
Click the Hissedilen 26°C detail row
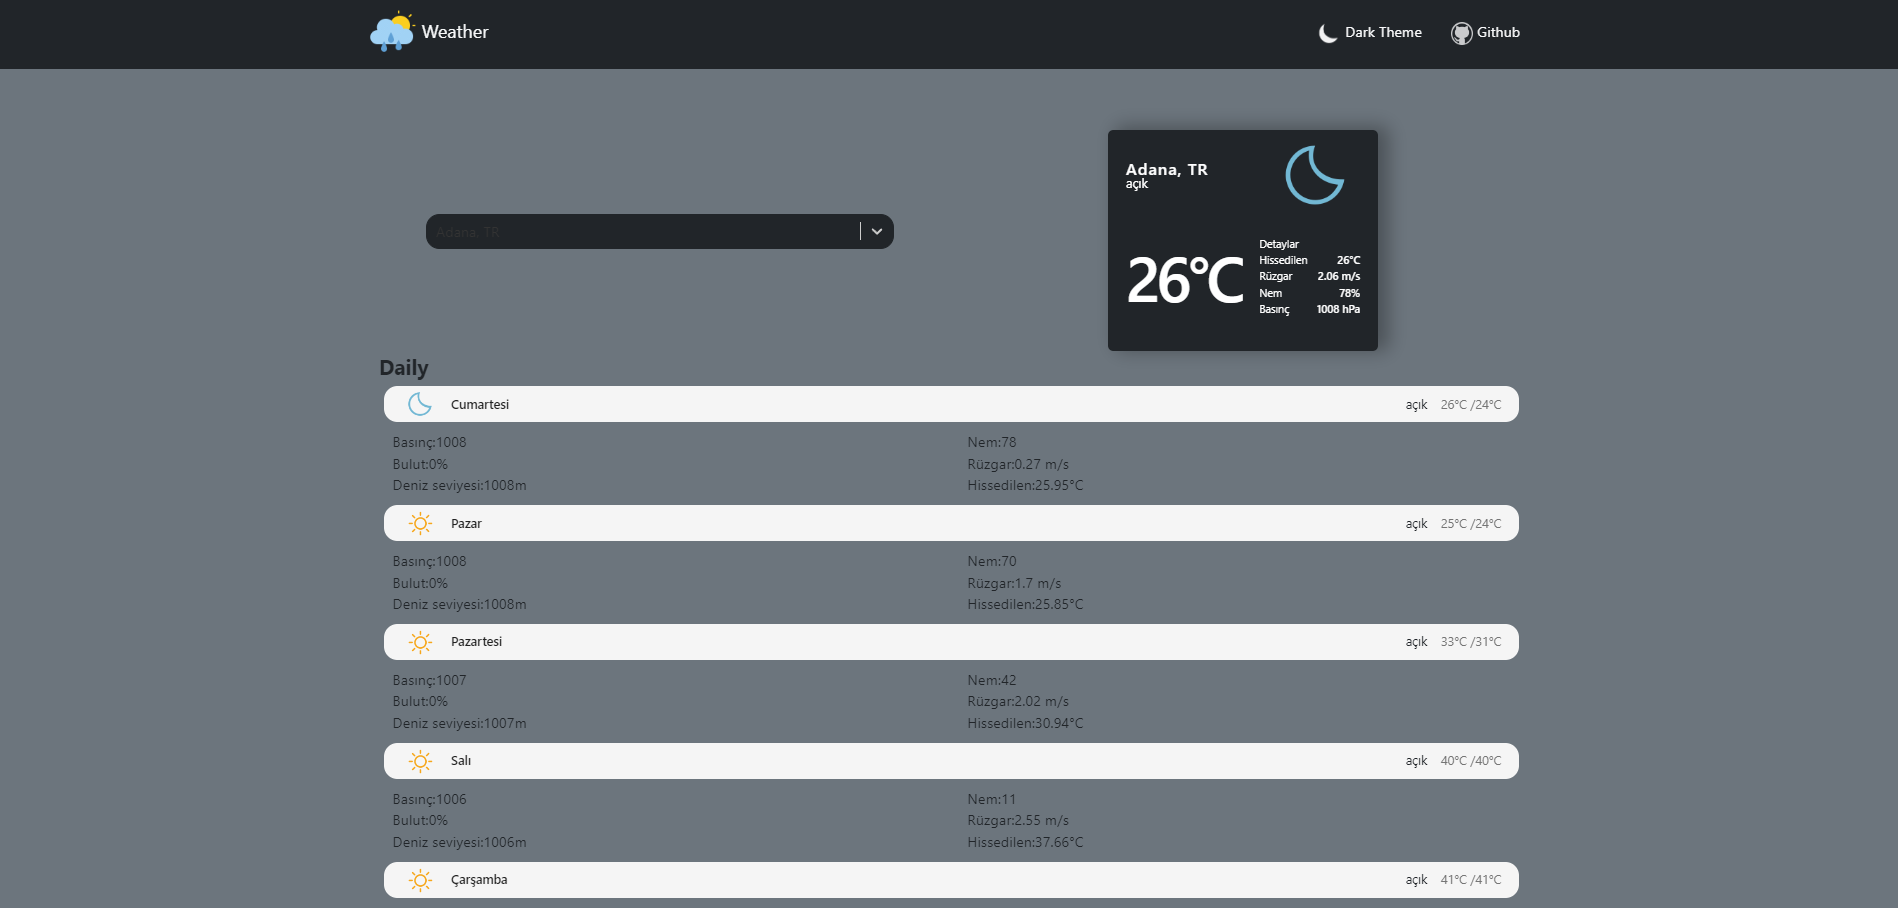pyautogui.click(x=1309, y=260)
